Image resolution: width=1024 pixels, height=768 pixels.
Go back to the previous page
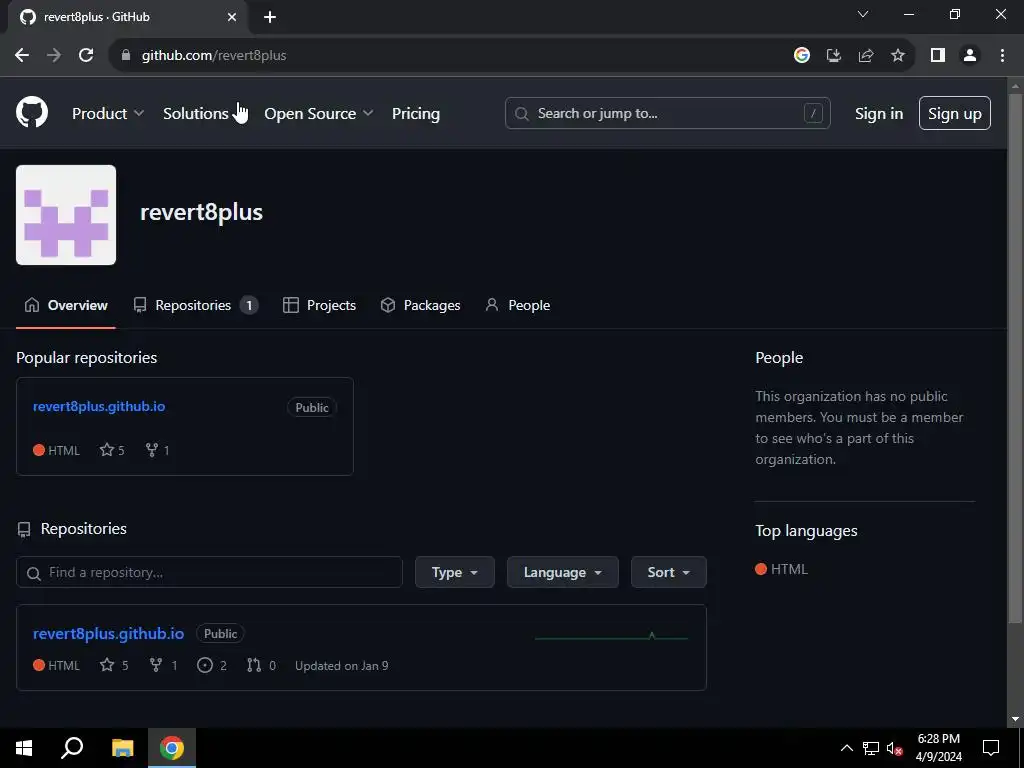pos(22,56)
